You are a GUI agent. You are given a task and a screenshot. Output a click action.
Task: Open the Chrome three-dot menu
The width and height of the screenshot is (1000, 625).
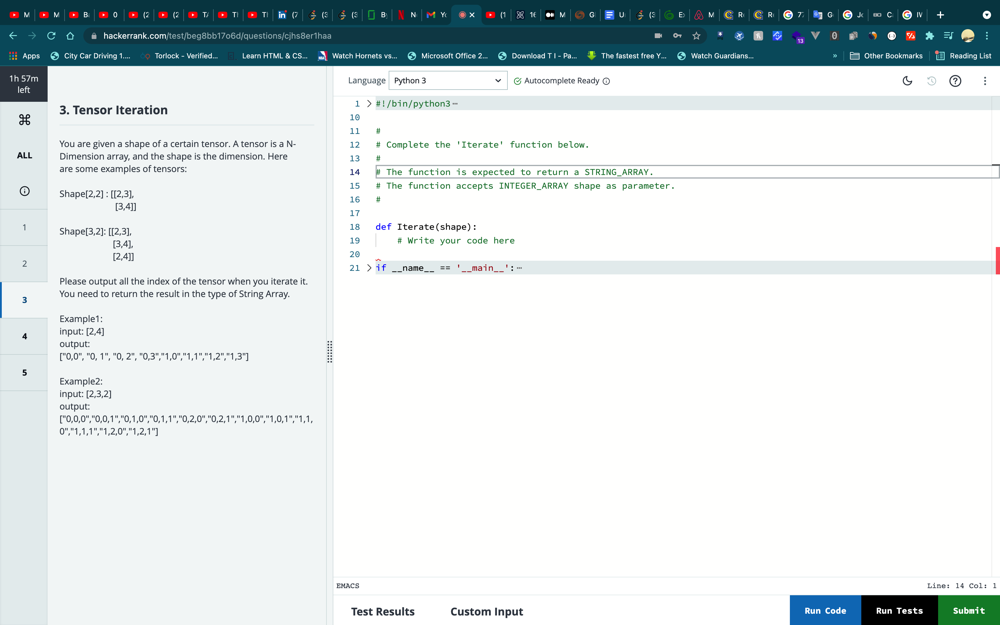click(987, 36)
